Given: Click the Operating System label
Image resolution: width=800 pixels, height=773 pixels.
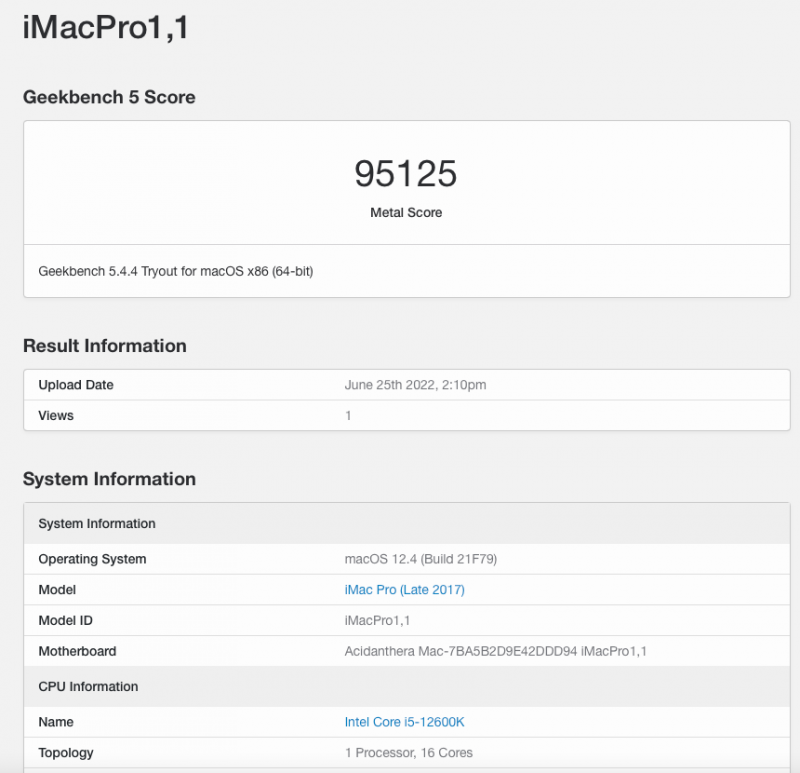Looking at the screenshot, I should (x=92, y=559).
